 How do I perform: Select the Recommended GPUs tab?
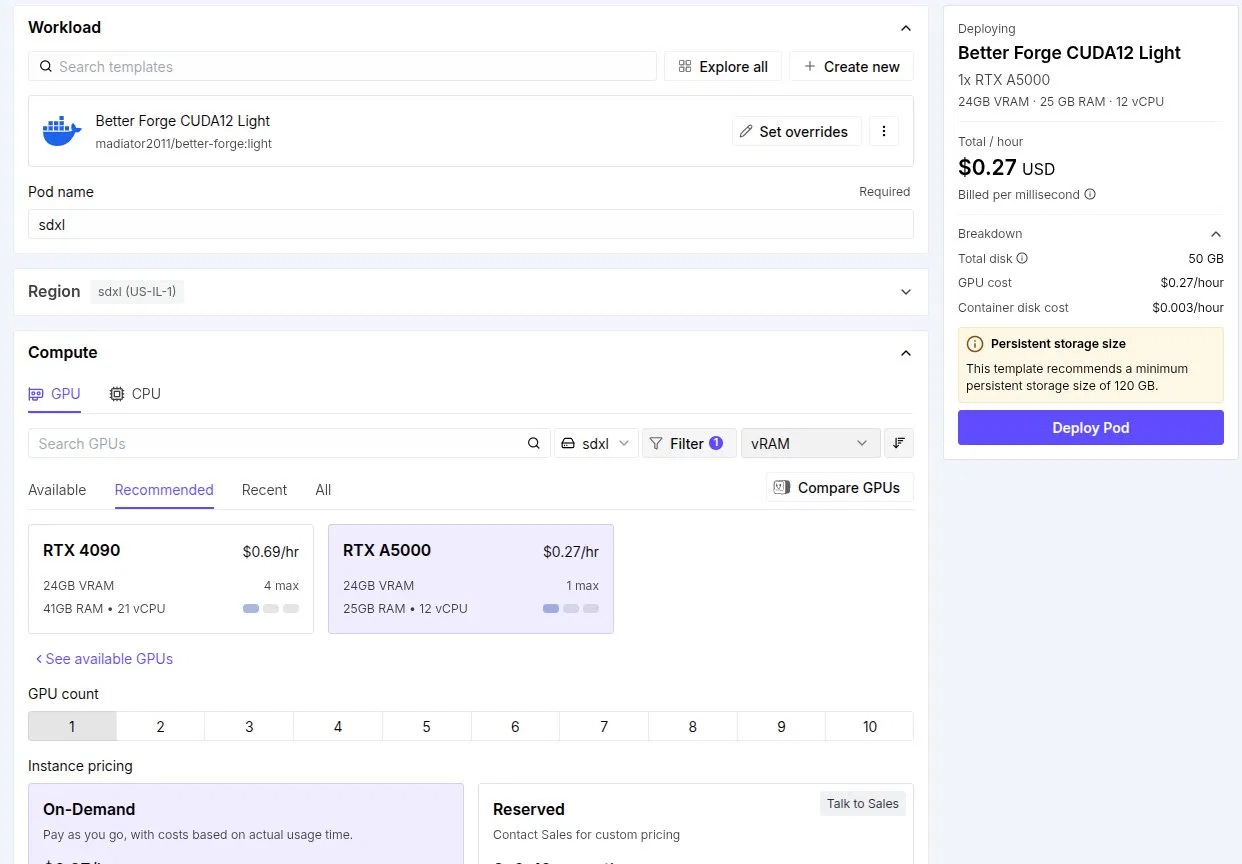click(x=164, y=490)
